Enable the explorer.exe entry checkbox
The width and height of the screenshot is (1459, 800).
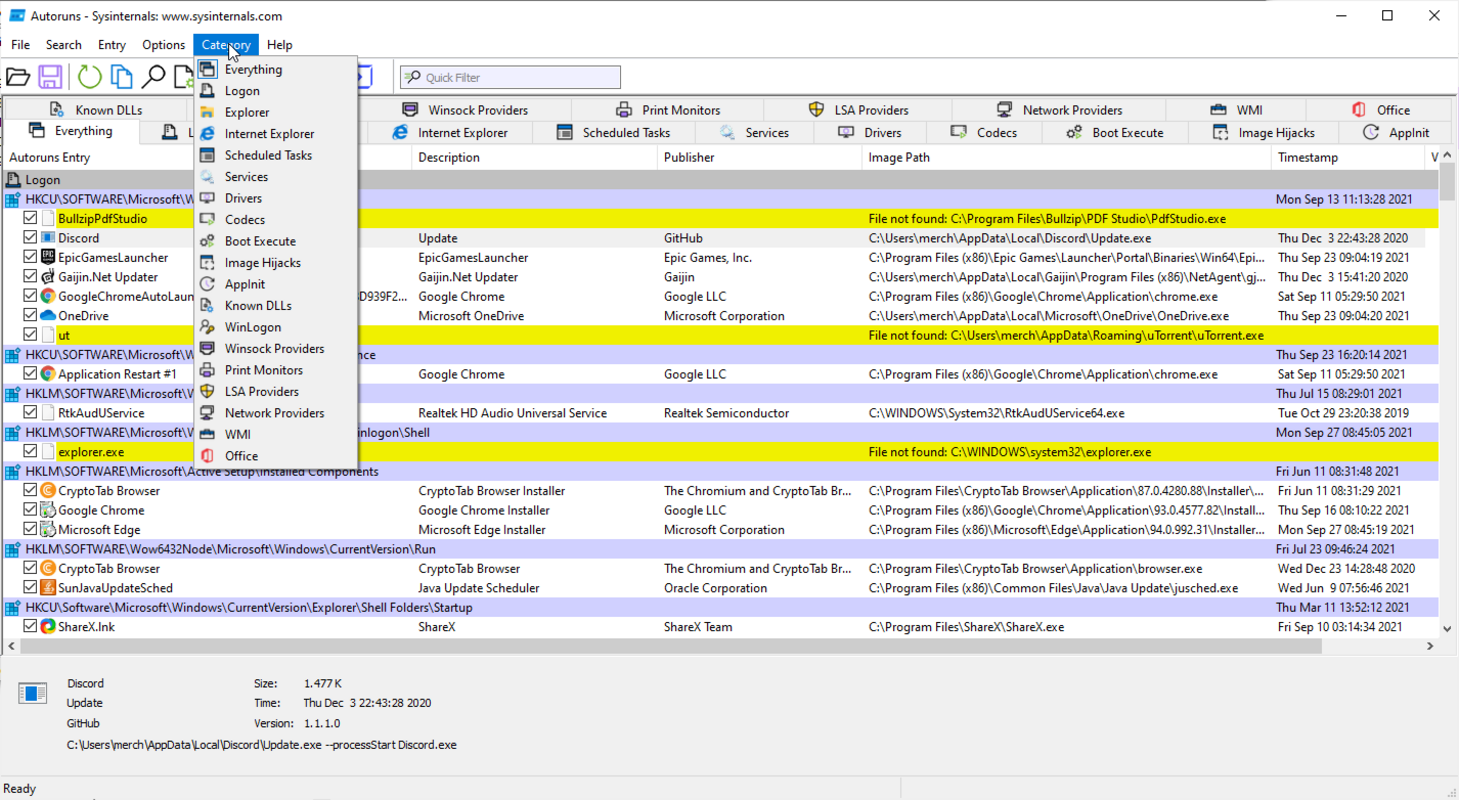tap(29, 451)
